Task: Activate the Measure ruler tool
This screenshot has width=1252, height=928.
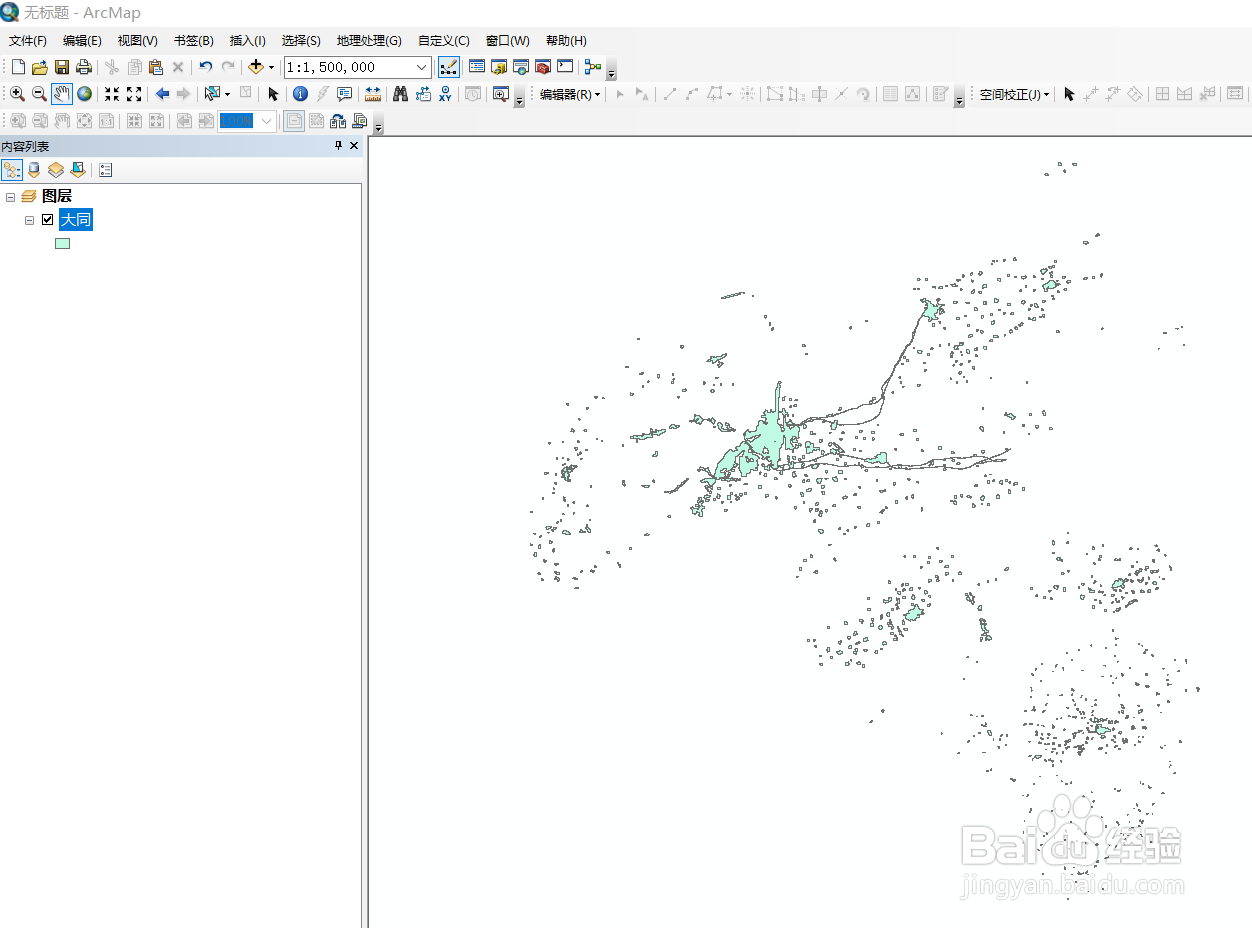Action: click(x=373, y=94)
